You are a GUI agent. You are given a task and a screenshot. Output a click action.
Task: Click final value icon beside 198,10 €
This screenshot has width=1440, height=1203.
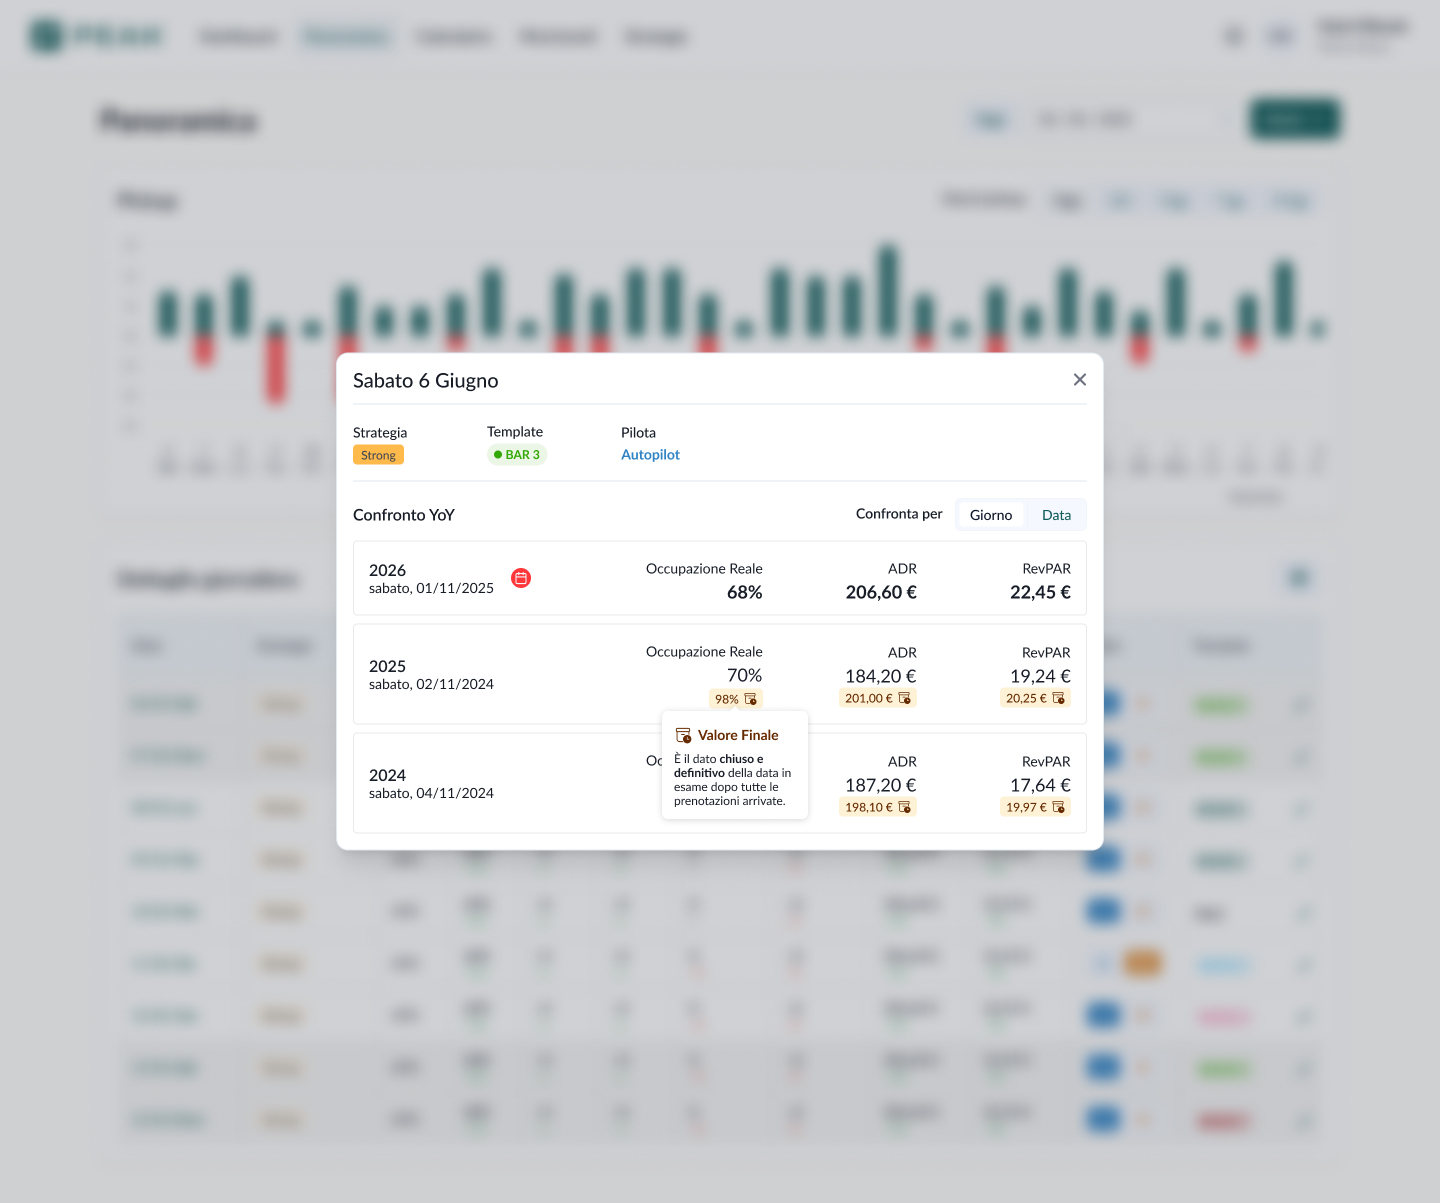click(905, 807)
